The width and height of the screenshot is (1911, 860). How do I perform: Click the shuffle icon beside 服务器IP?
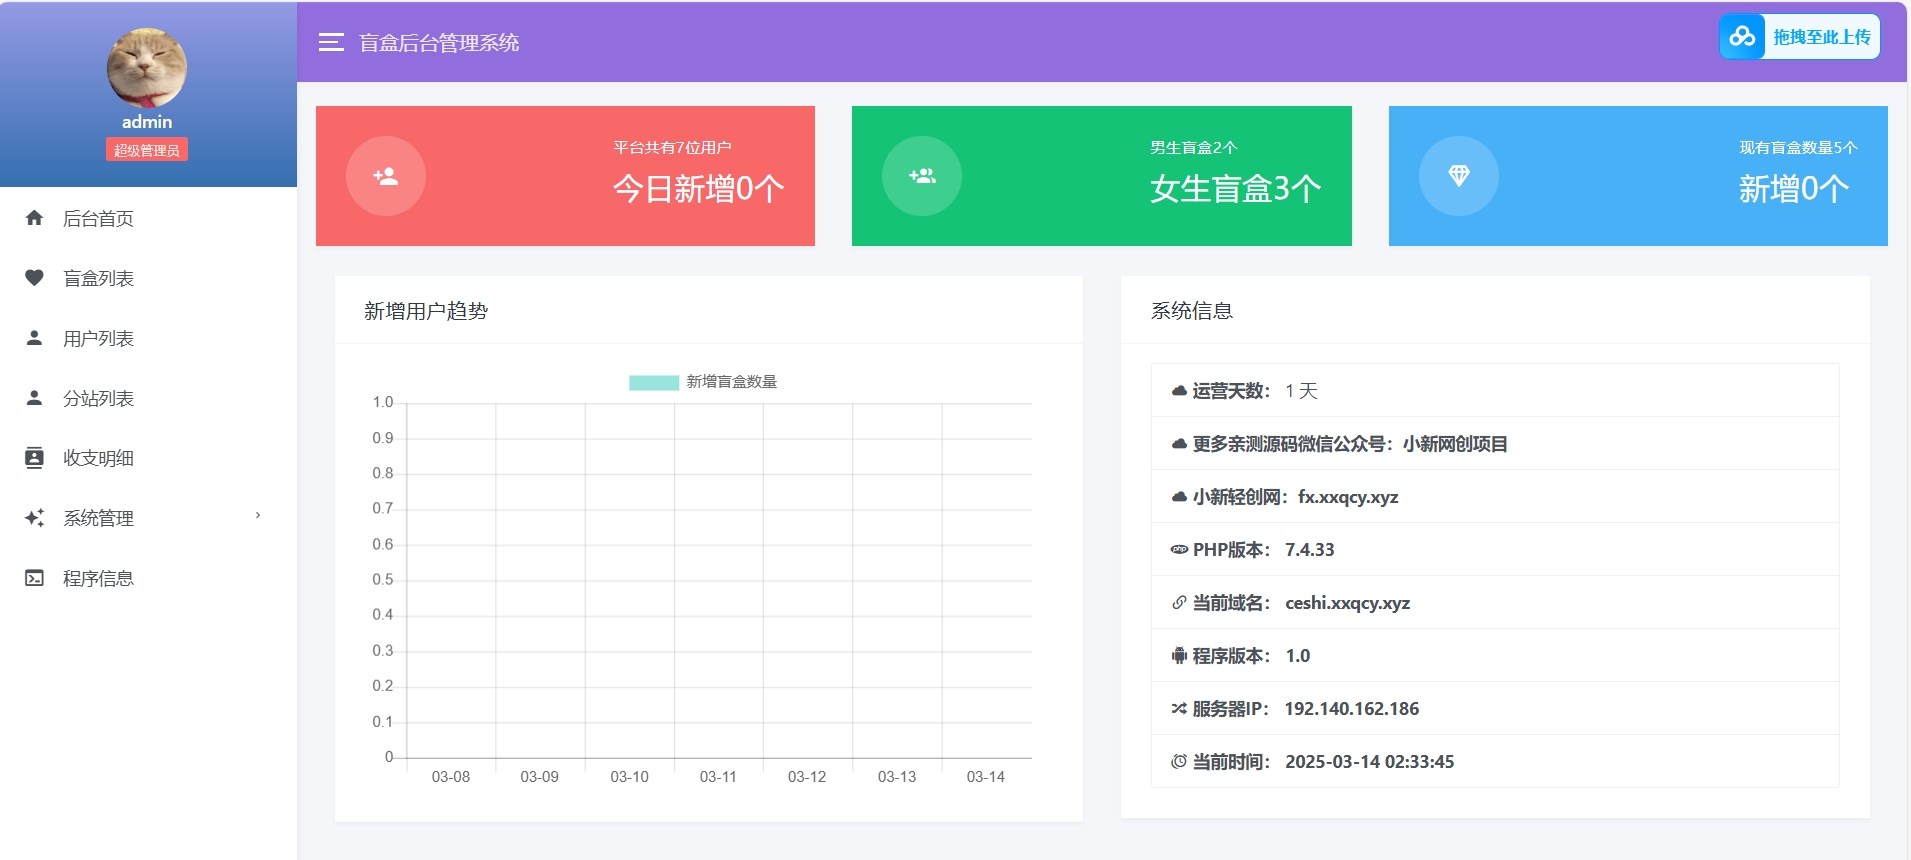(1179, 709)
